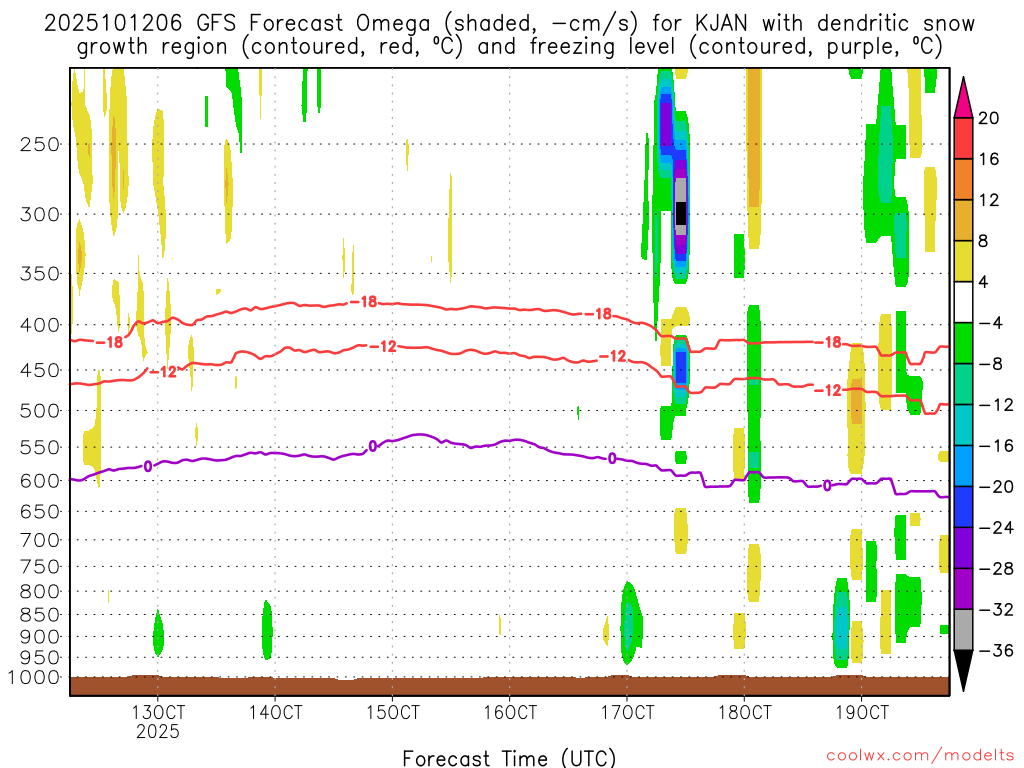Click the 250 pressure level label
Viewport: 1024px width, 768px height.
click(x=40, y=144)
